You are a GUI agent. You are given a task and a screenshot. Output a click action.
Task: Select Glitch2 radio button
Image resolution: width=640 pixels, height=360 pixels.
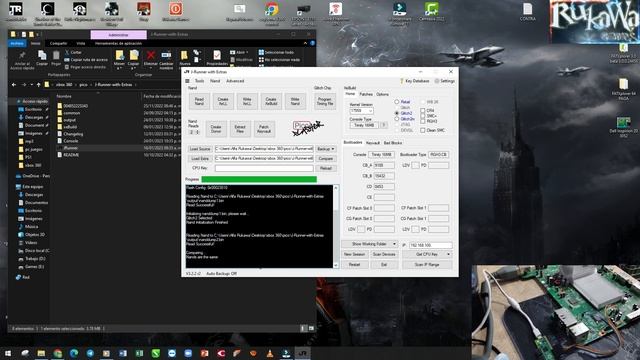coord(397,113)
